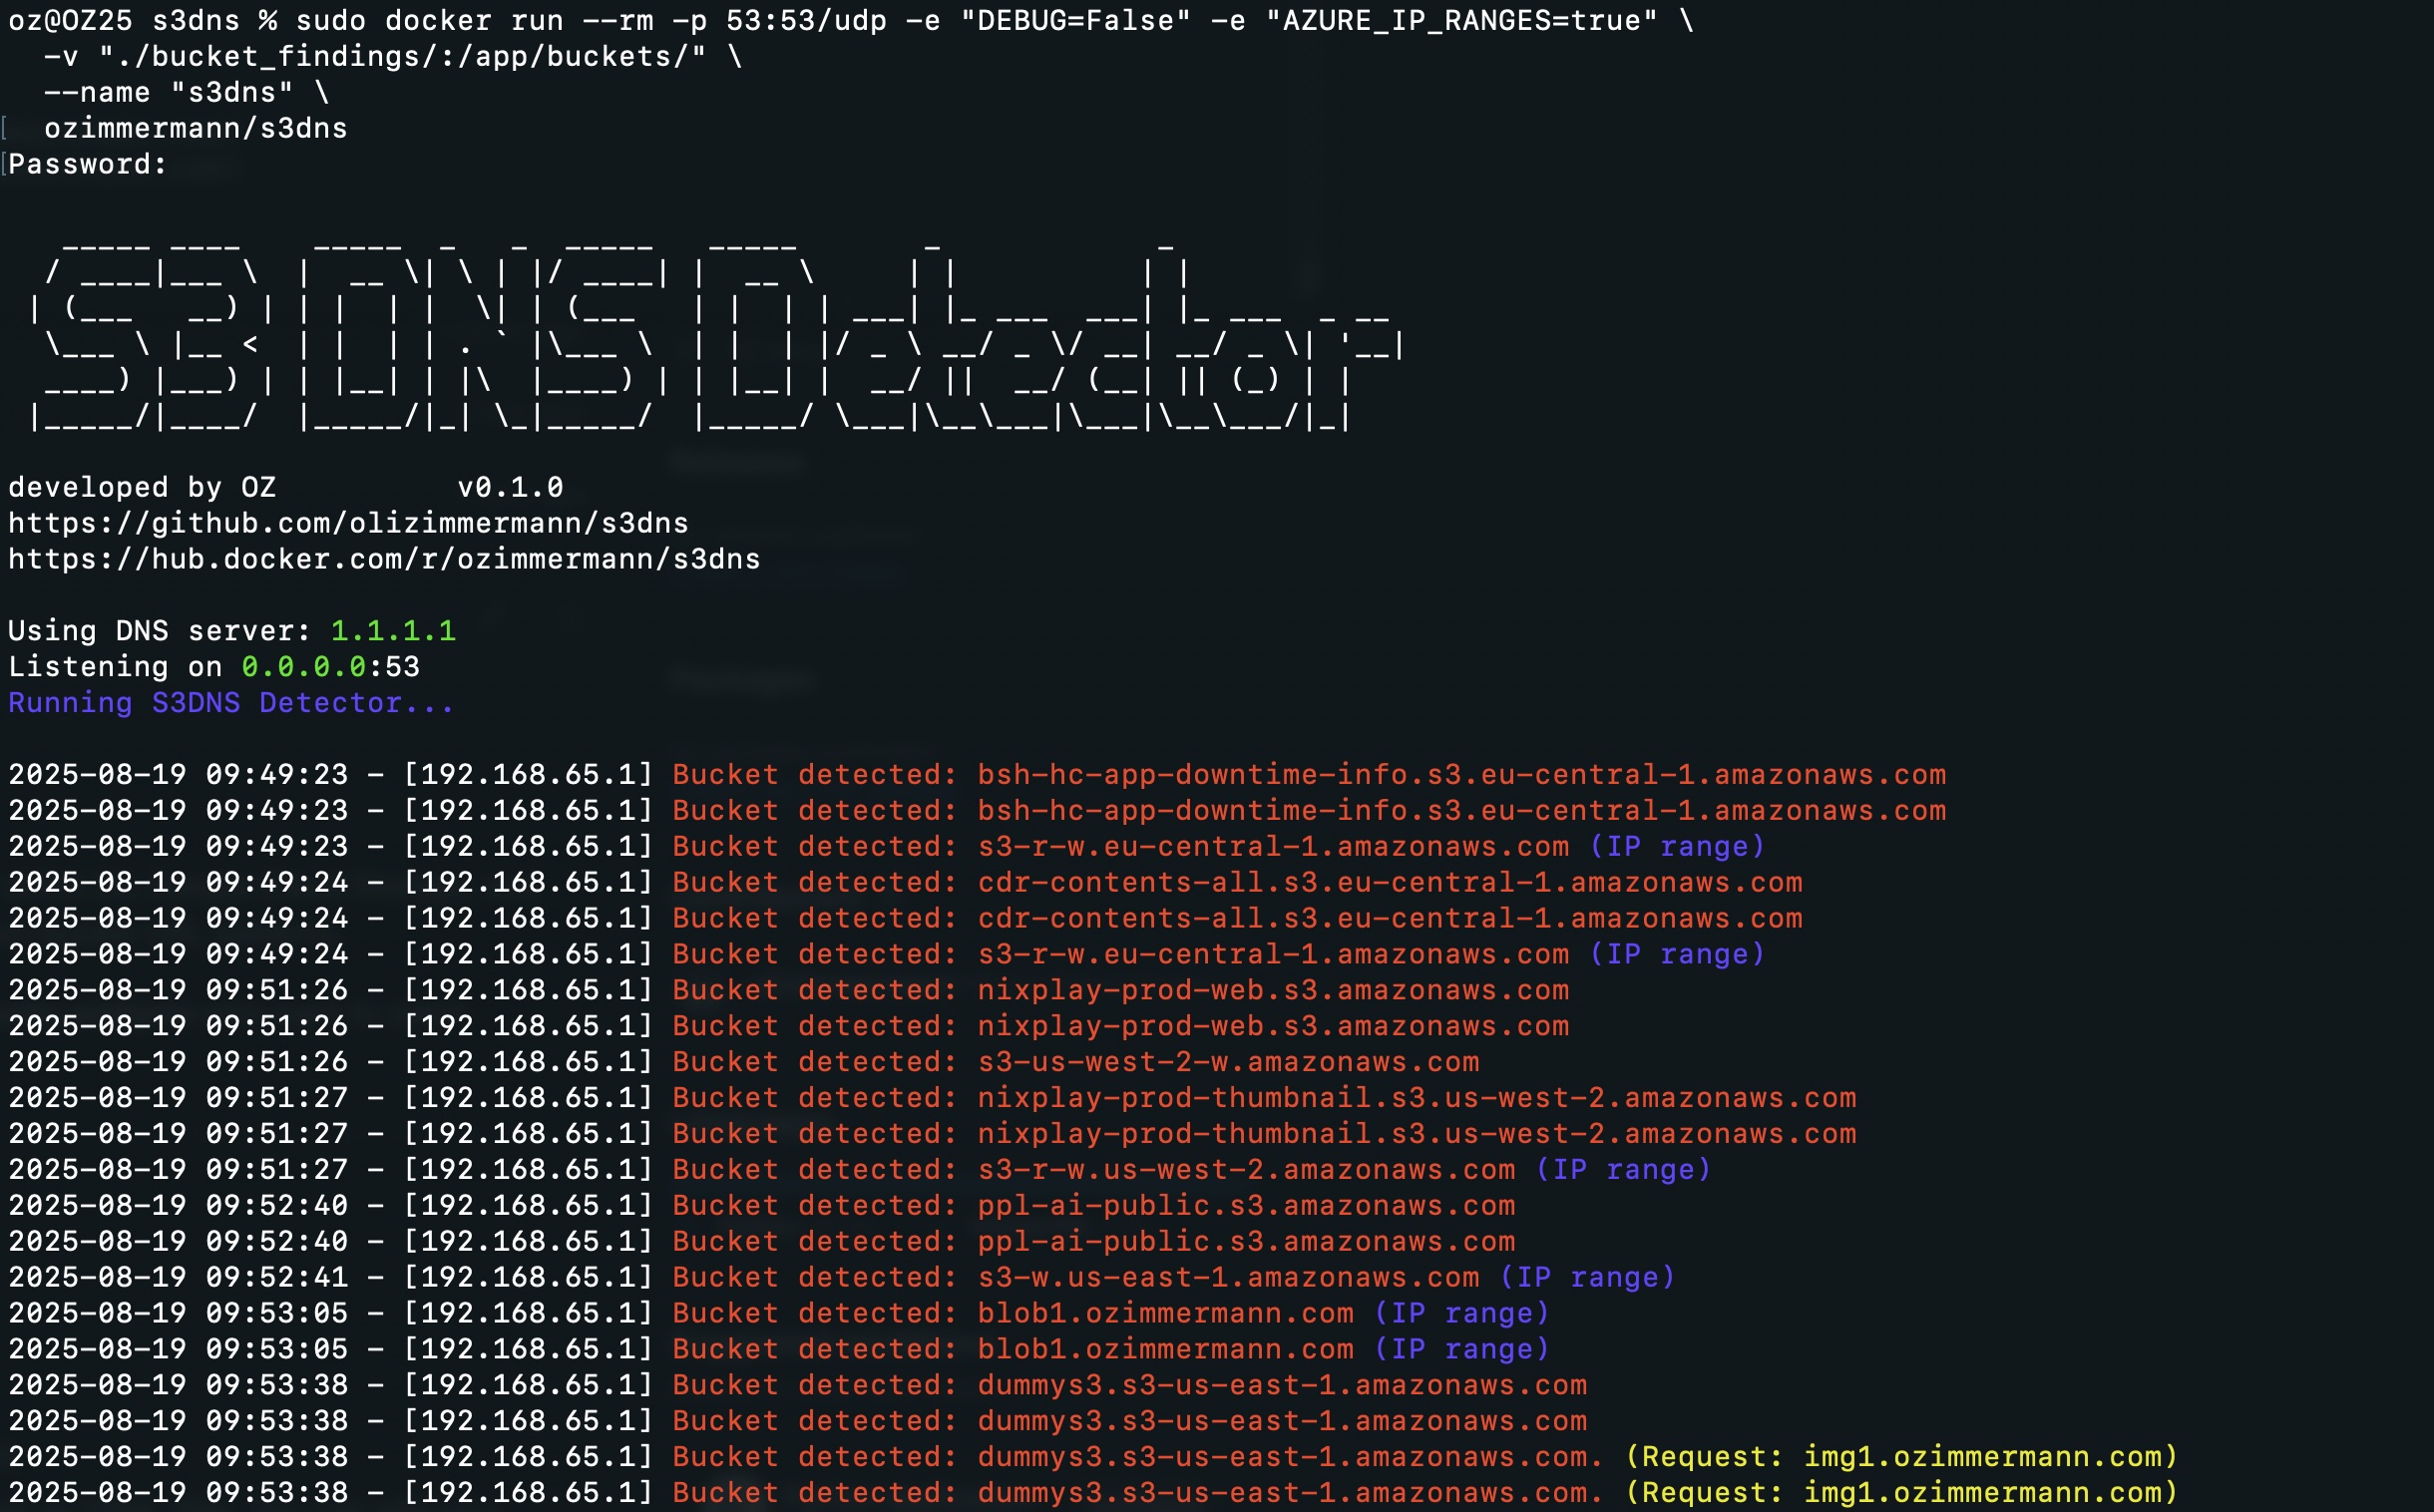Click s3-r-w.eu-central-1 hostname in 09:49:24 row
The image size is (2434, 1512).
pos(1273,954)
